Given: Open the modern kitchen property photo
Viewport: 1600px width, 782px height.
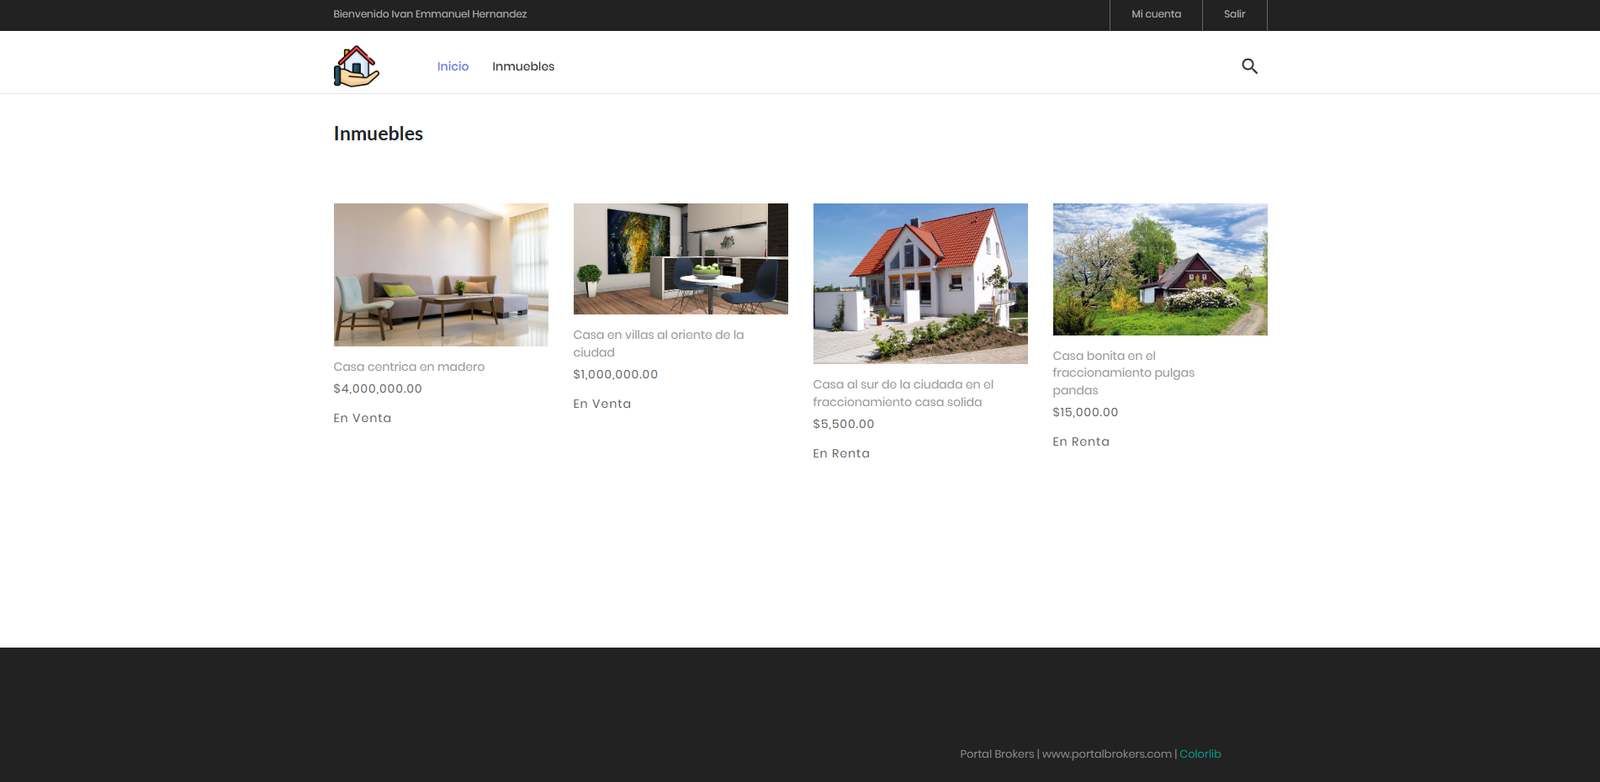Looking at the screenshot, I should [680, 259].
